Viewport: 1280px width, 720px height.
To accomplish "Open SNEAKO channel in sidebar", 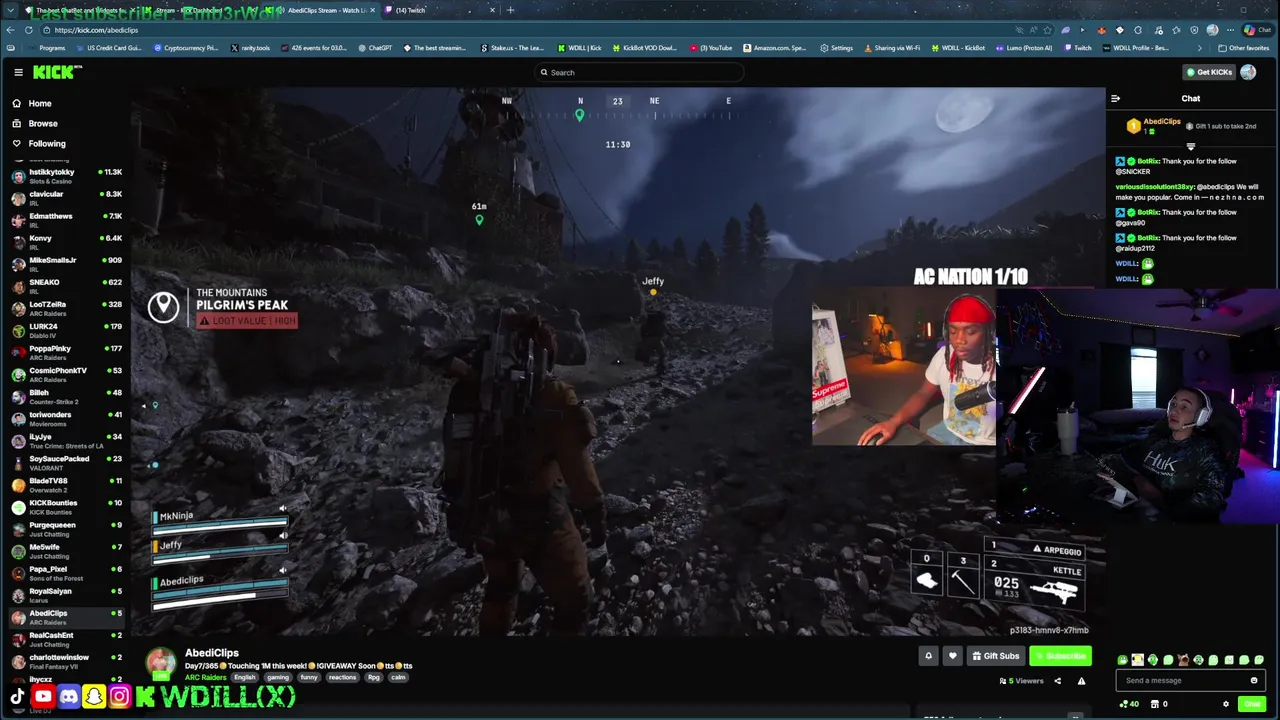I will (x=65, y=285).
